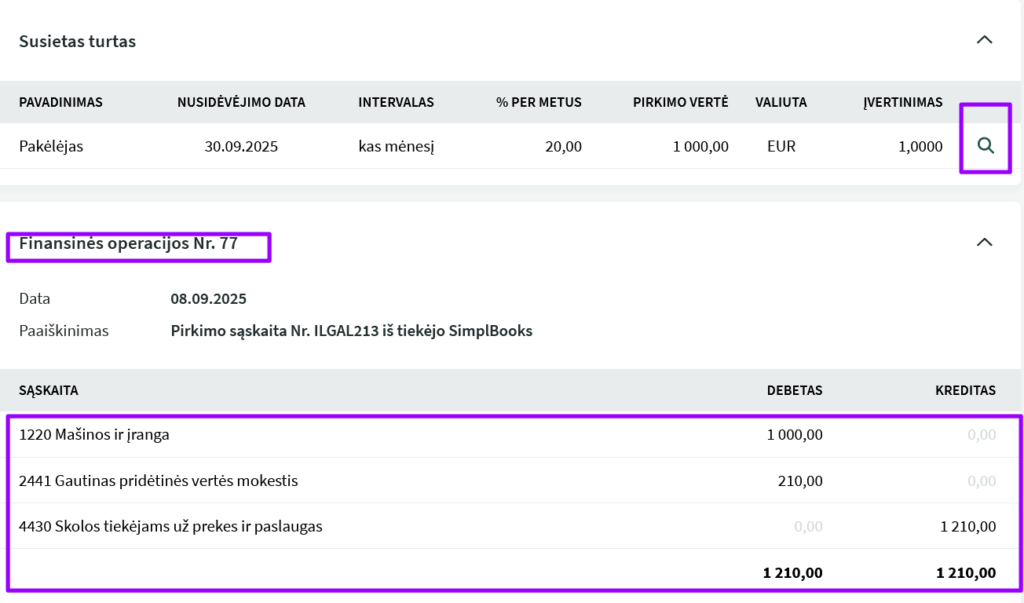Select the 4430 Skolos tiekėjams account row
Viewport: 1024px width, 603px height.
pos(170,526)
